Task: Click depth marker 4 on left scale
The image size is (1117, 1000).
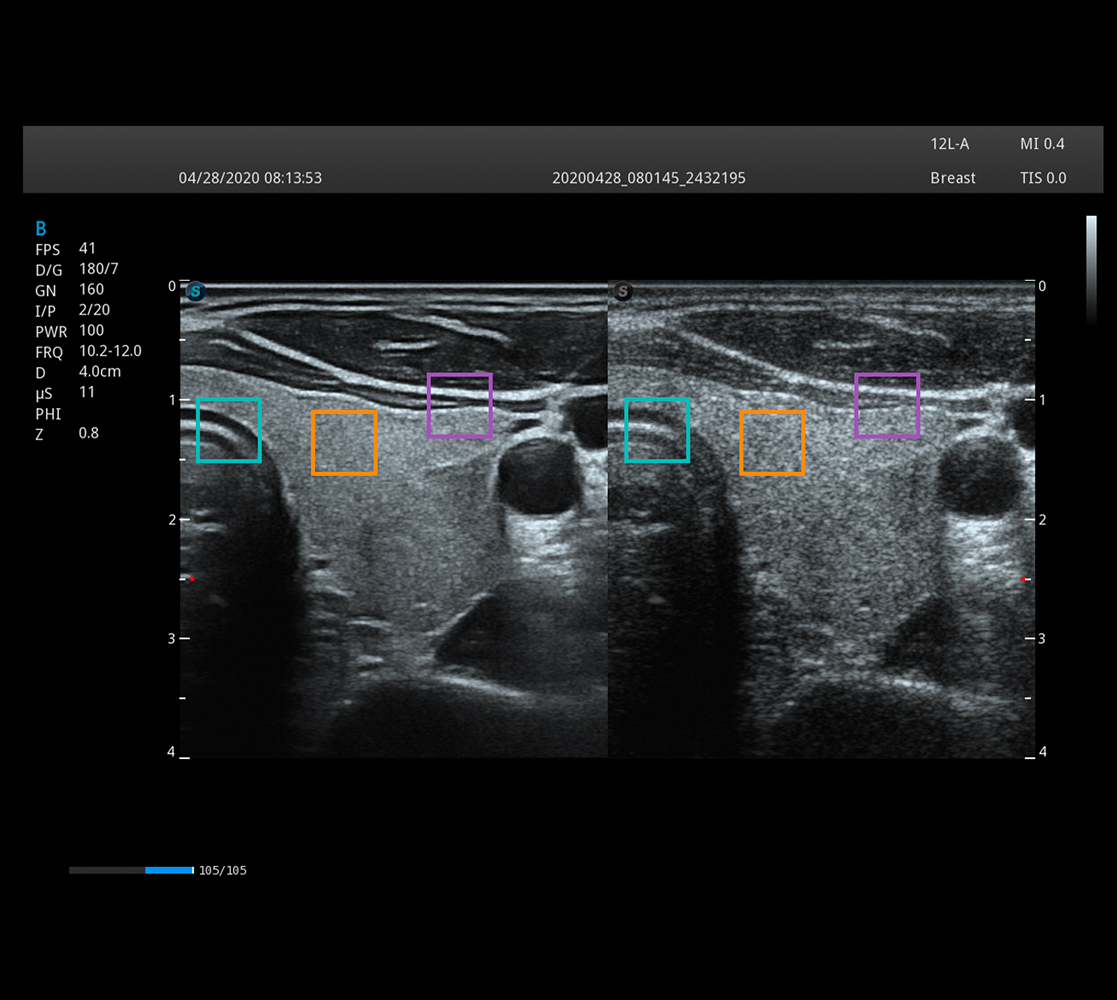Action: coord(172,751)
